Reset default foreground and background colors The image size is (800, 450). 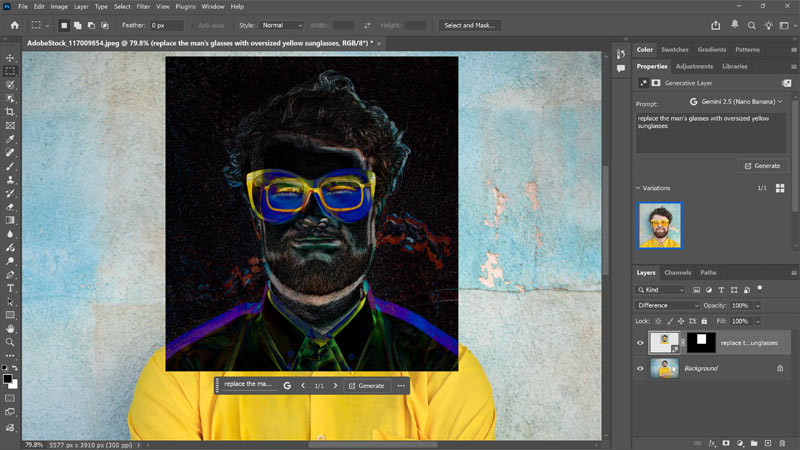click(x=5, y=367)
